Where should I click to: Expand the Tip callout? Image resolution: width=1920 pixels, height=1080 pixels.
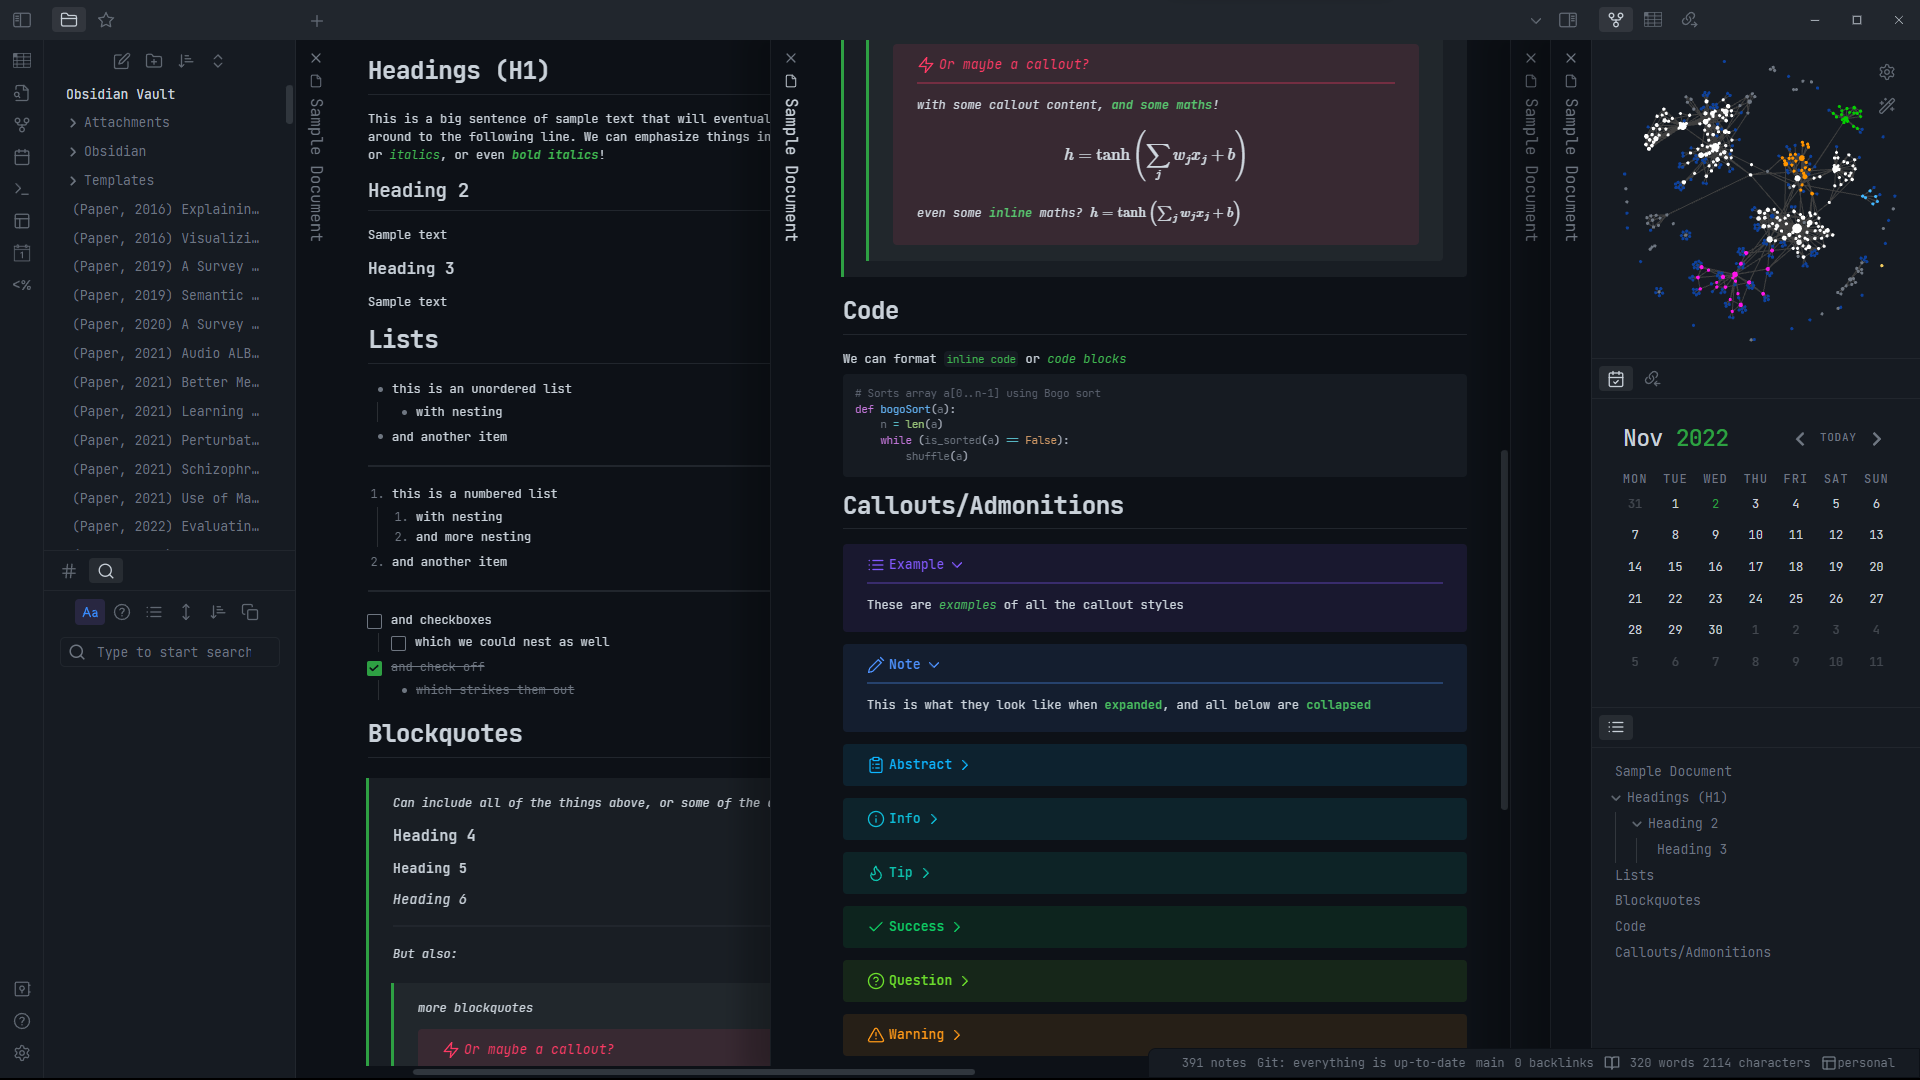(926, 873)
